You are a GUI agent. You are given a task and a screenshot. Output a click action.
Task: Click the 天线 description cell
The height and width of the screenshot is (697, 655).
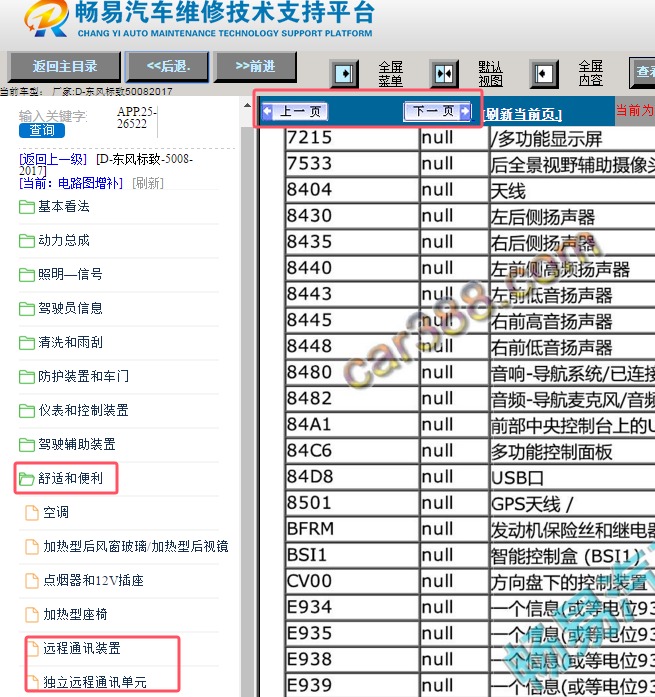[572, 190]
